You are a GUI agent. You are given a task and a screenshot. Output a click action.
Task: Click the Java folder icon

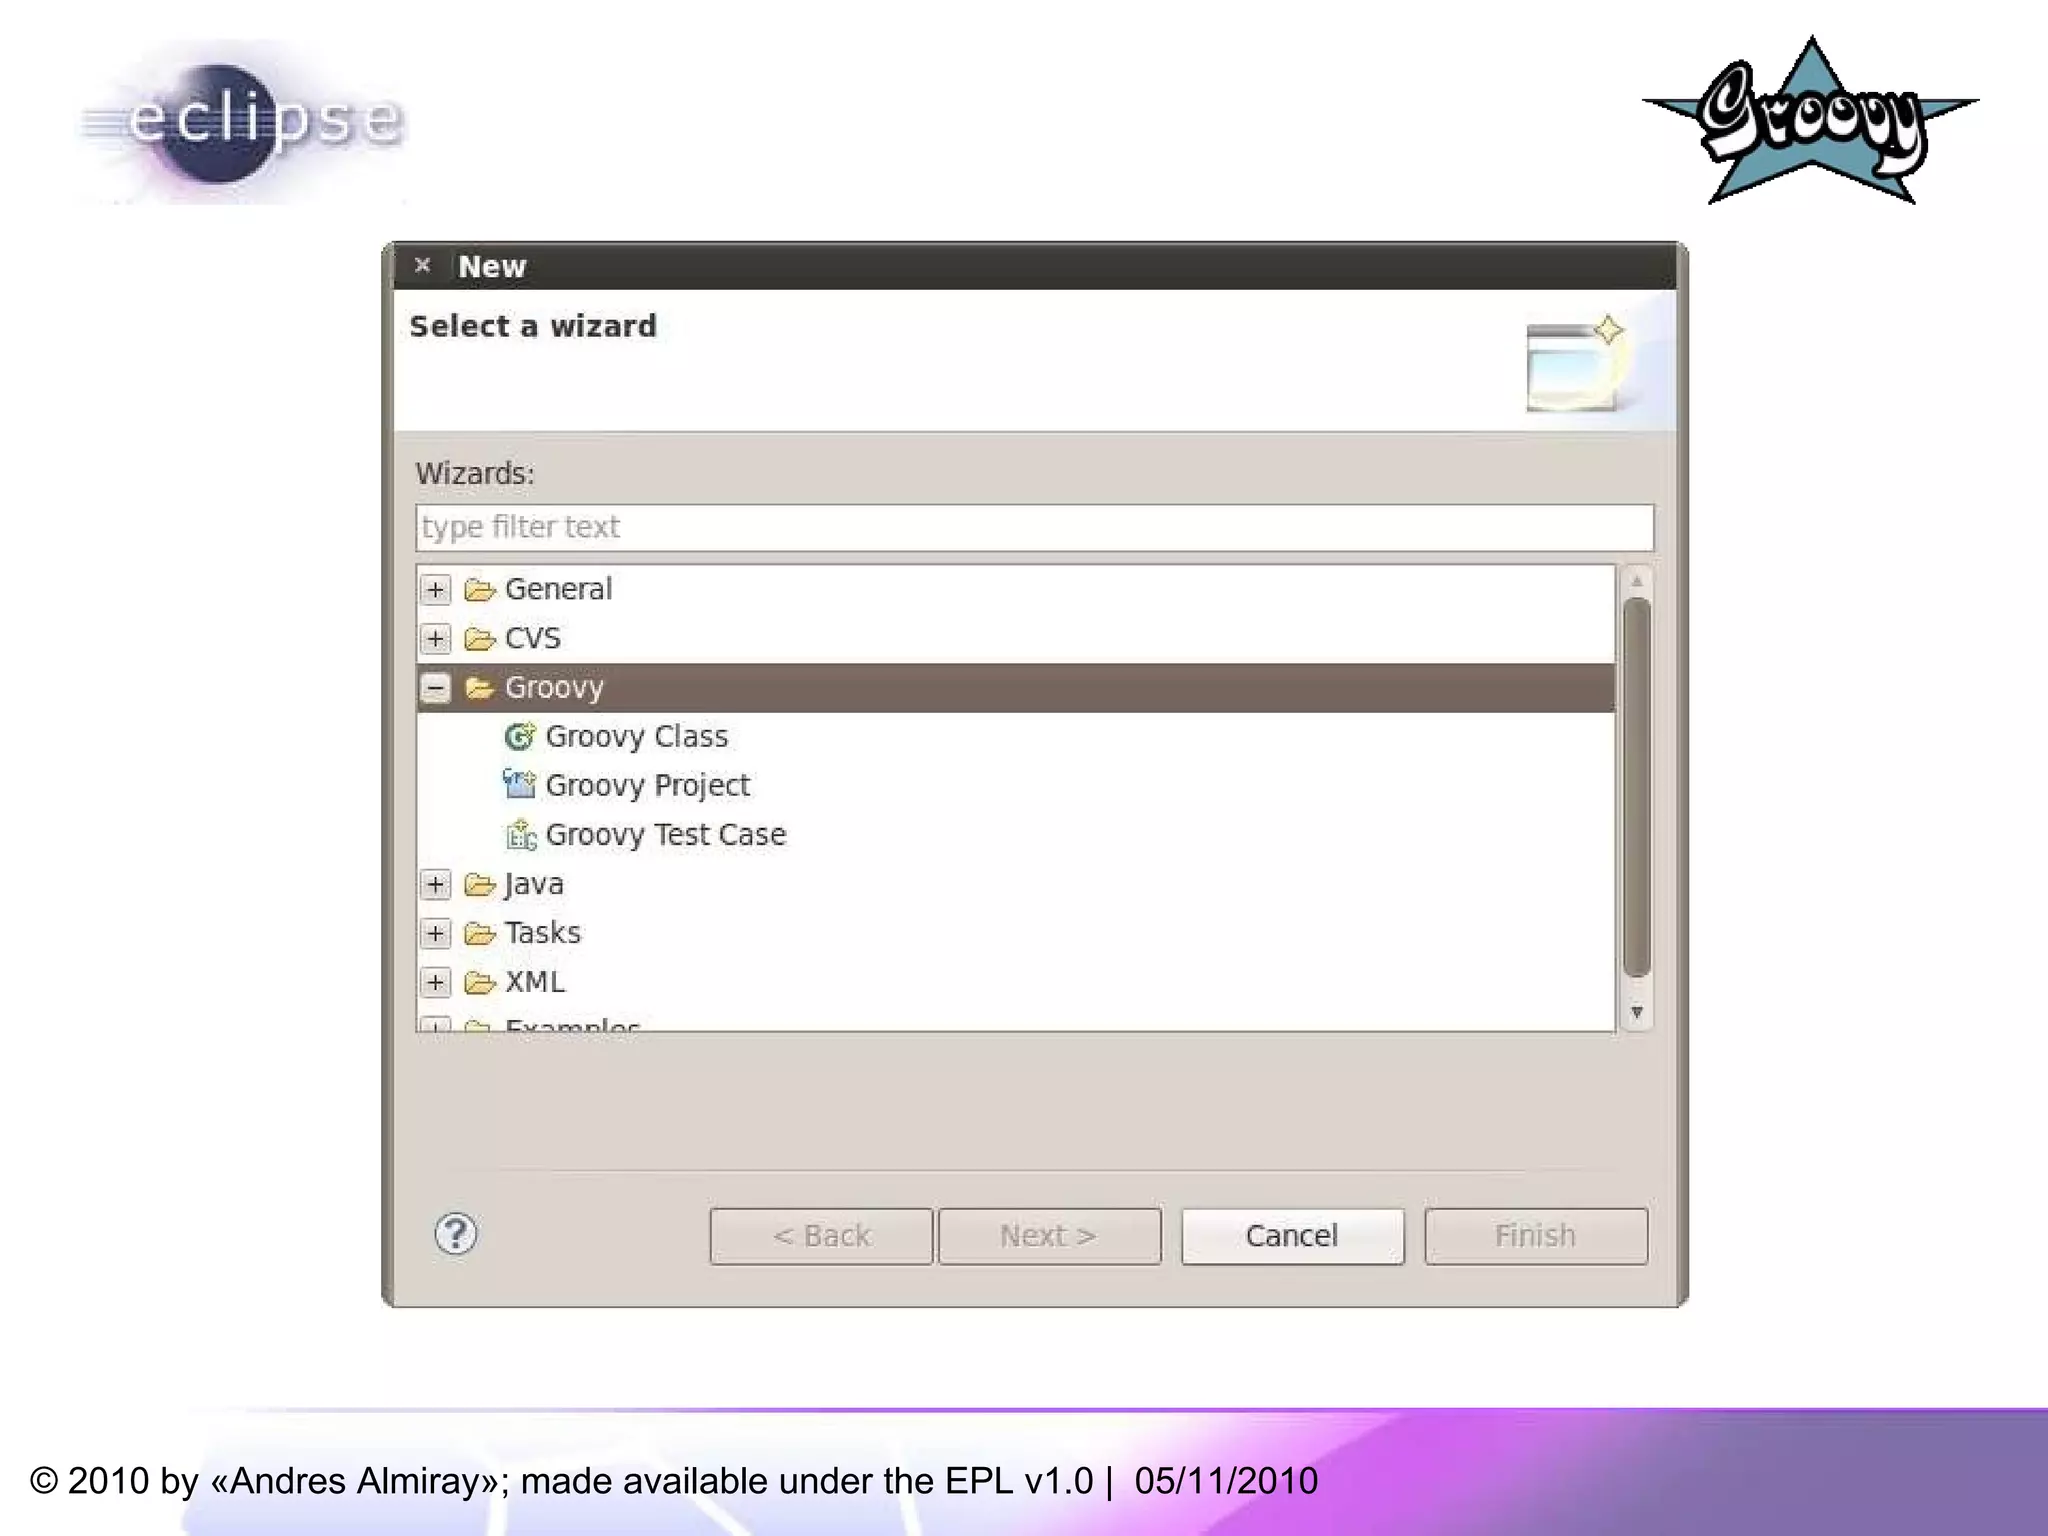point(480,884)
